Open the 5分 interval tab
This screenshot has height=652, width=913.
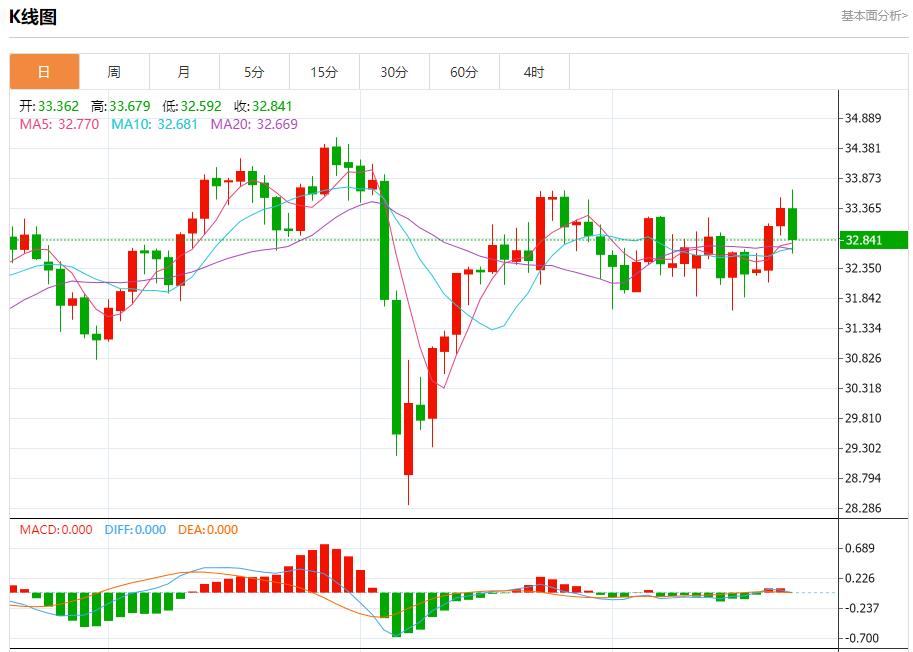(254, 72)
